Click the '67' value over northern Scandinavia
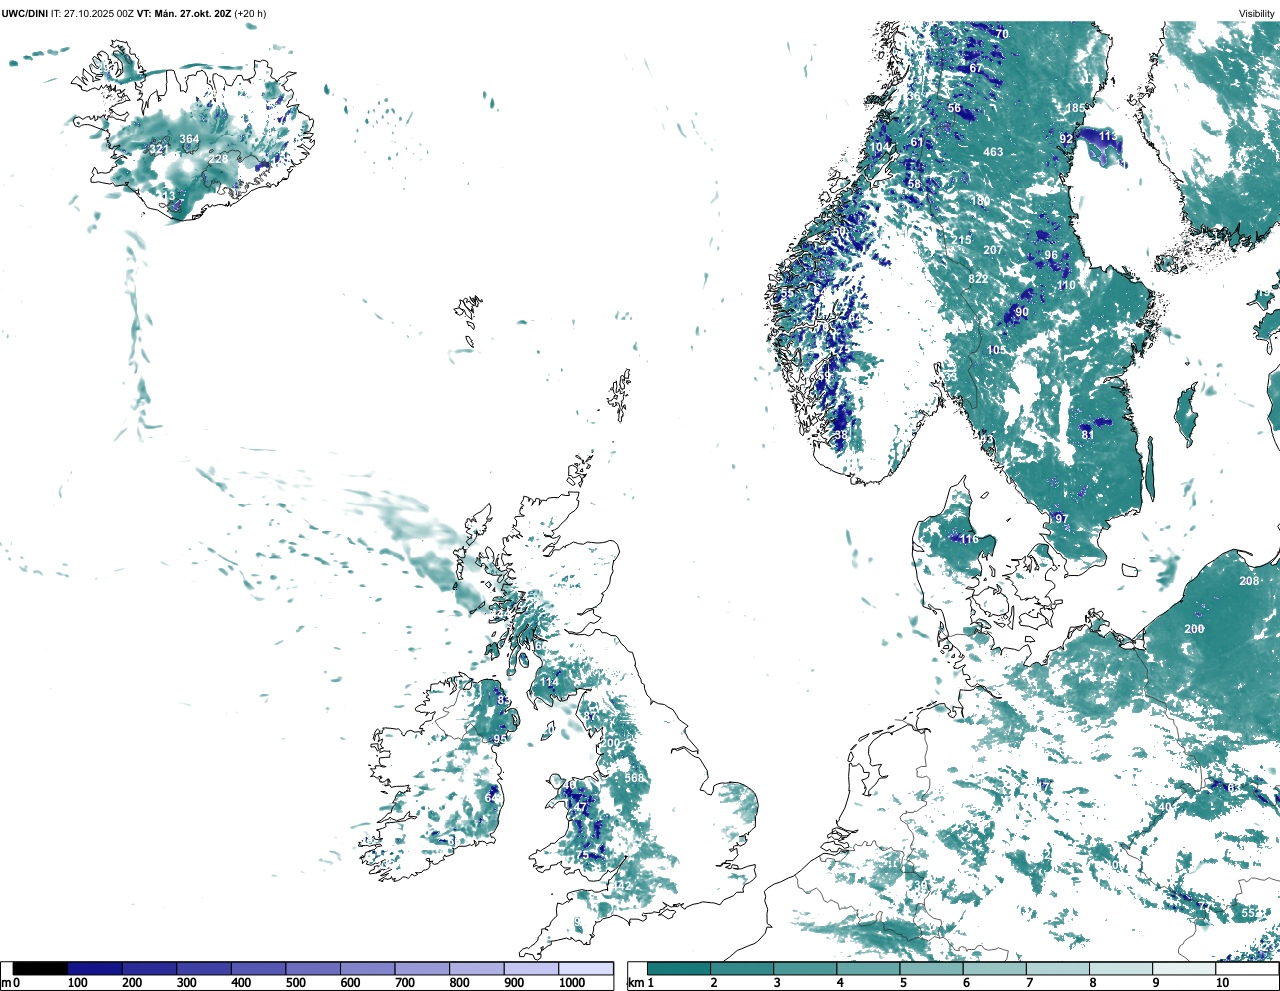Screen dimensions: 1280x991 (x=976, y=68)
